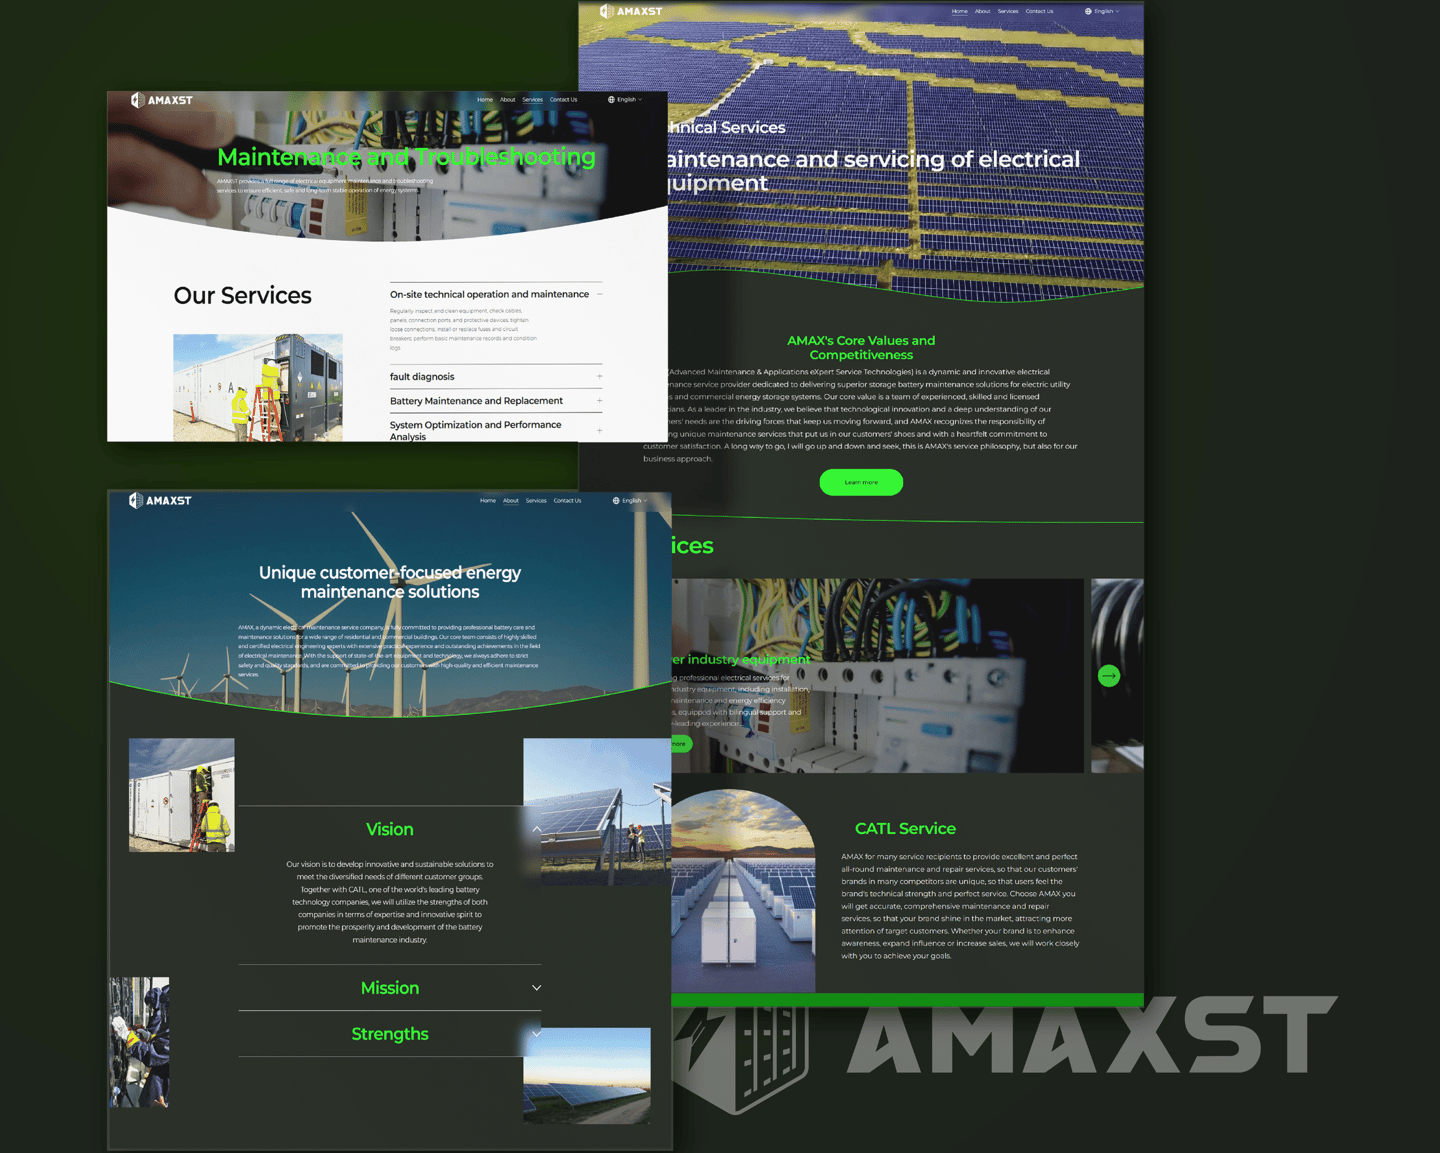The width and height of the screenshot is (1440, 1153).
Task: Open the solar panel inspection photo beside Vision
Action: point(597,811)
